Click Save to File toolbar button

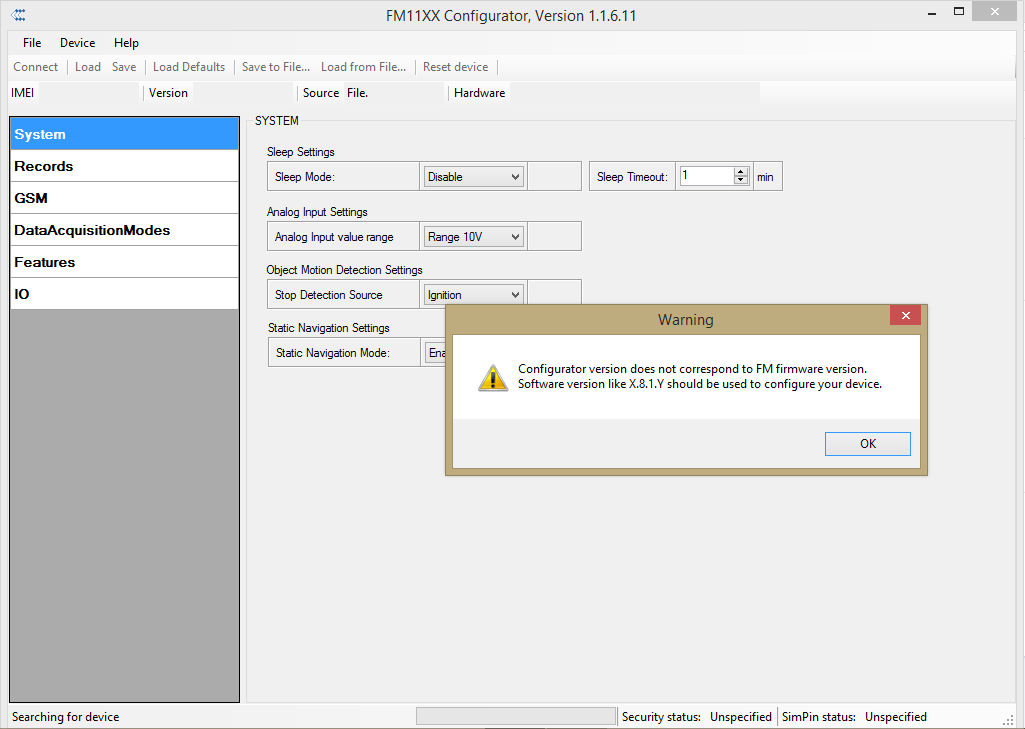point(275,67)
